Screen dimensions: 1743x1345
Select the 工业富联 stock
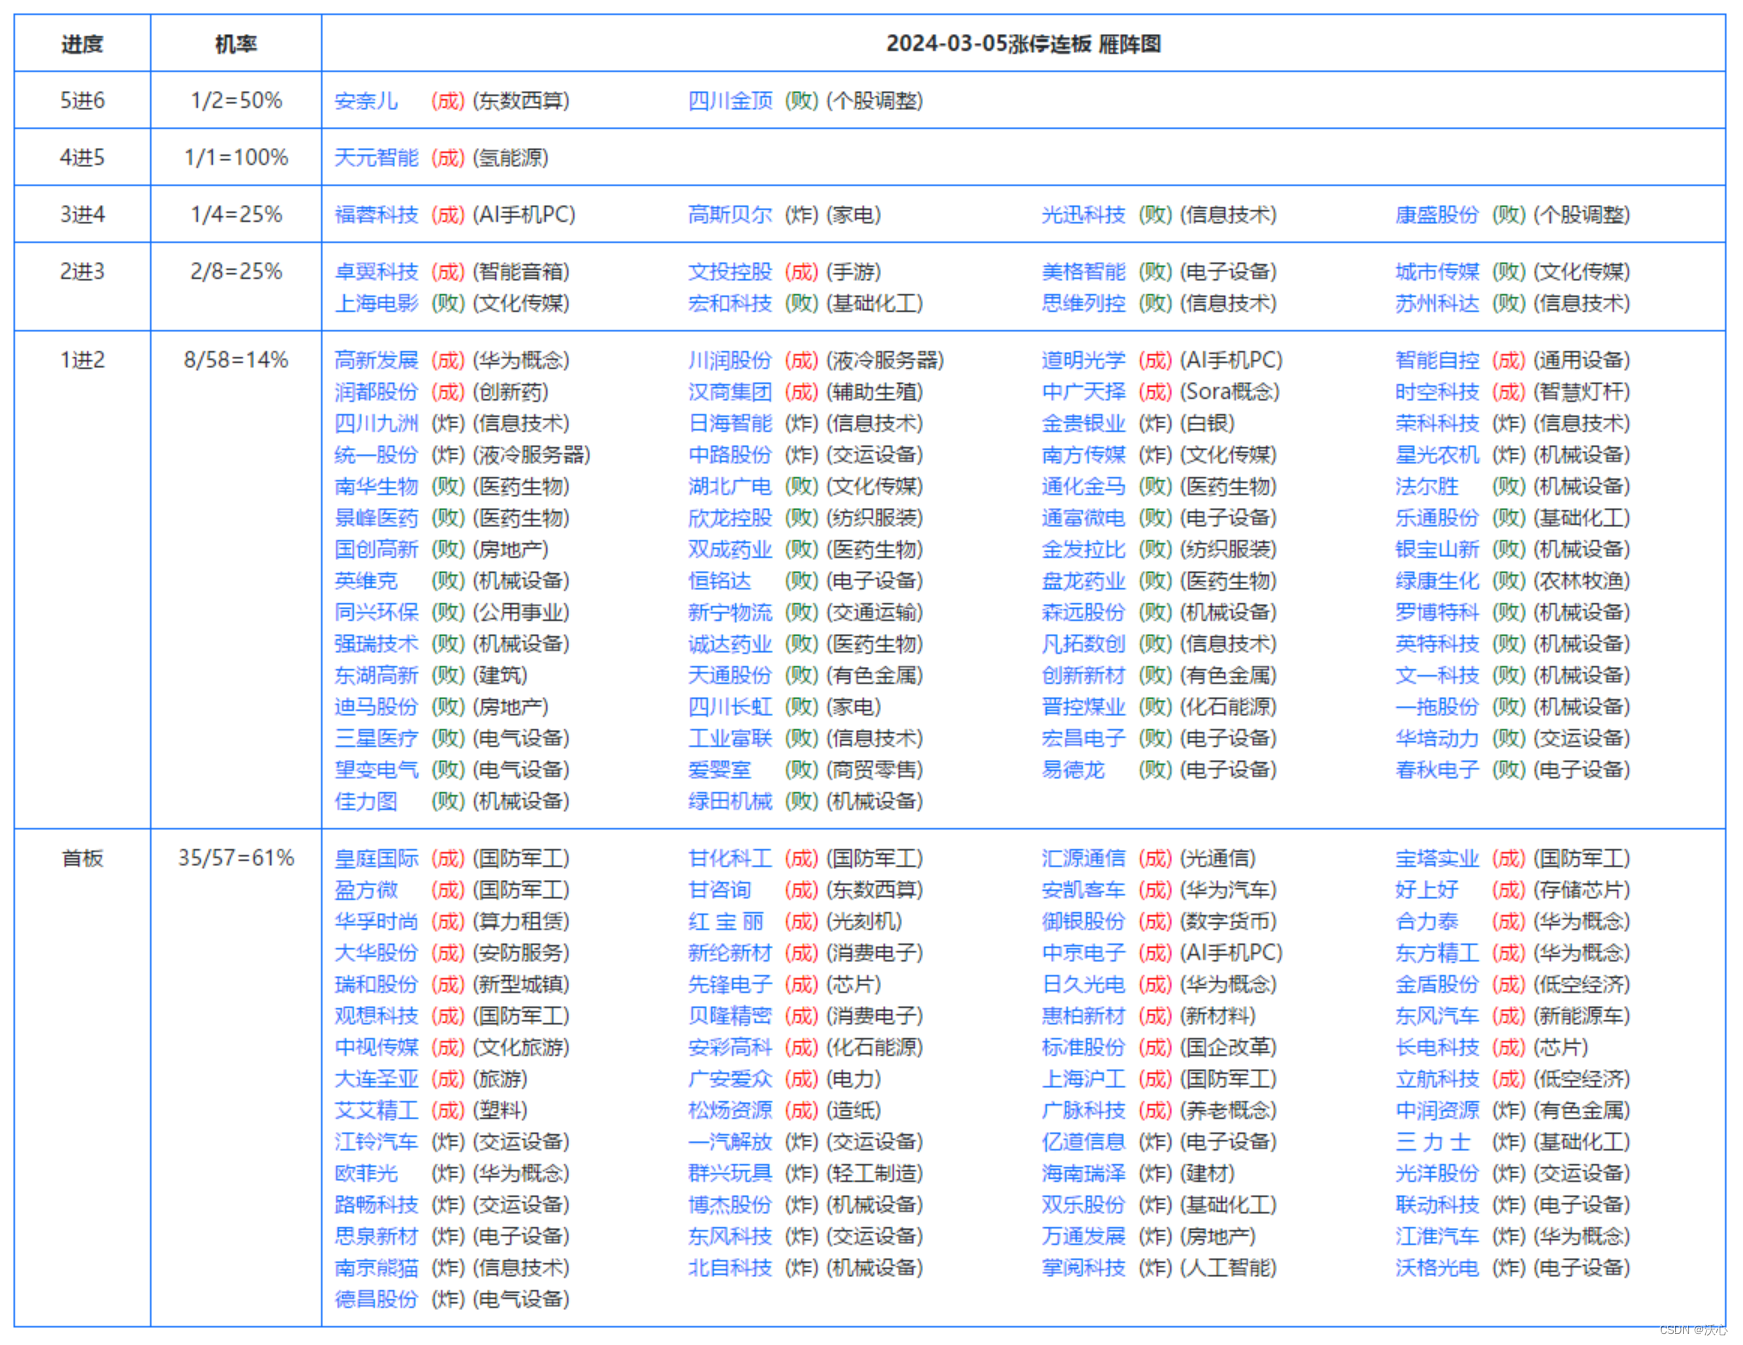pyautogui.click(x=730, y=739)
